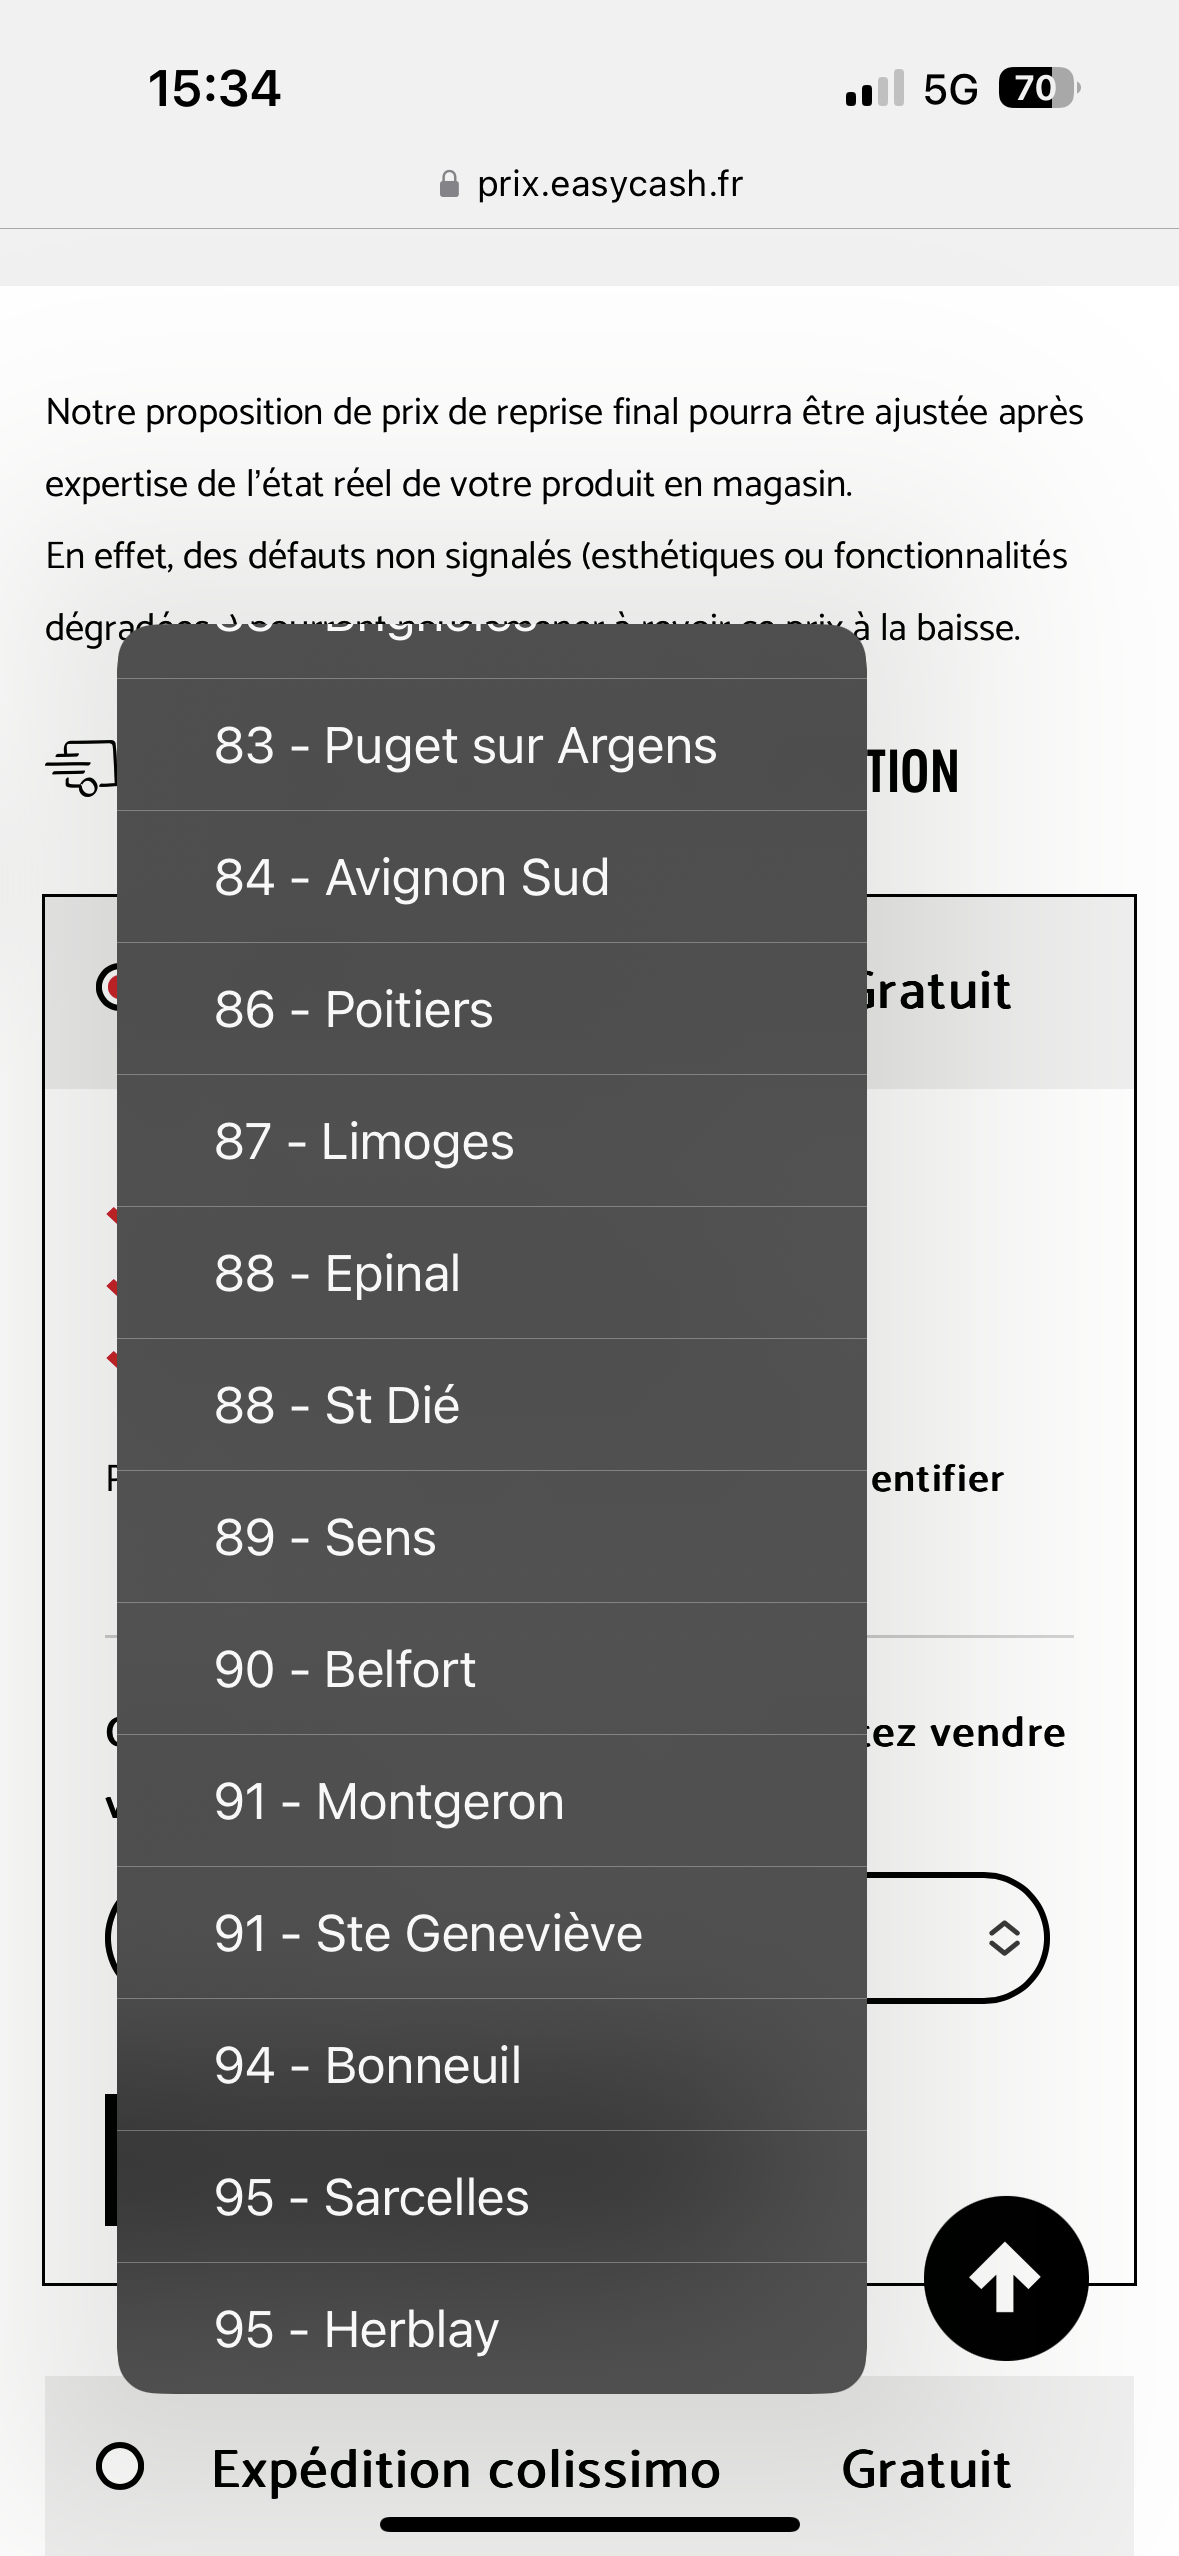Image resolution: width=1179 pixels, height=2556 pixels.
Task: Tap the prix.easycash.fr address bar
Action: coord(590,184)
